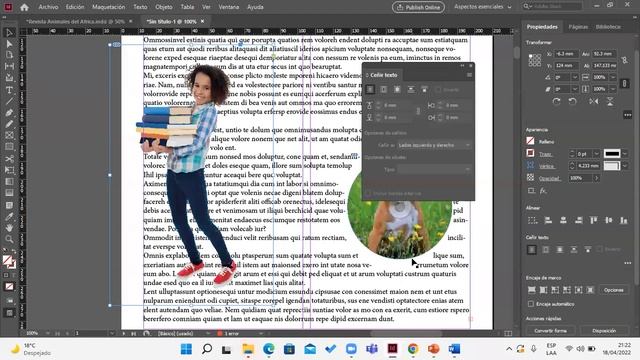The image size is (640, 360).
Task: Open the Maquetación menu
Action: [x=109, y=7]
